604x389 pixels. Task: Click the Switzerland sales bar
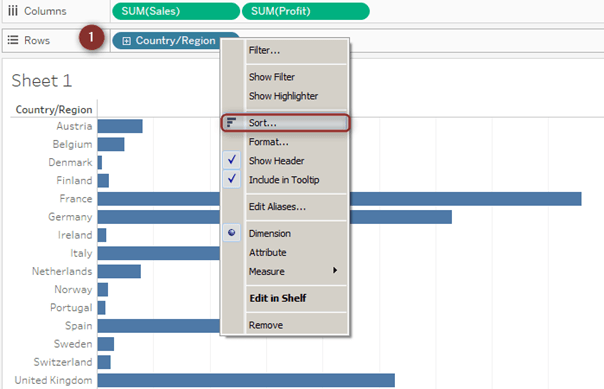point(104,362)
